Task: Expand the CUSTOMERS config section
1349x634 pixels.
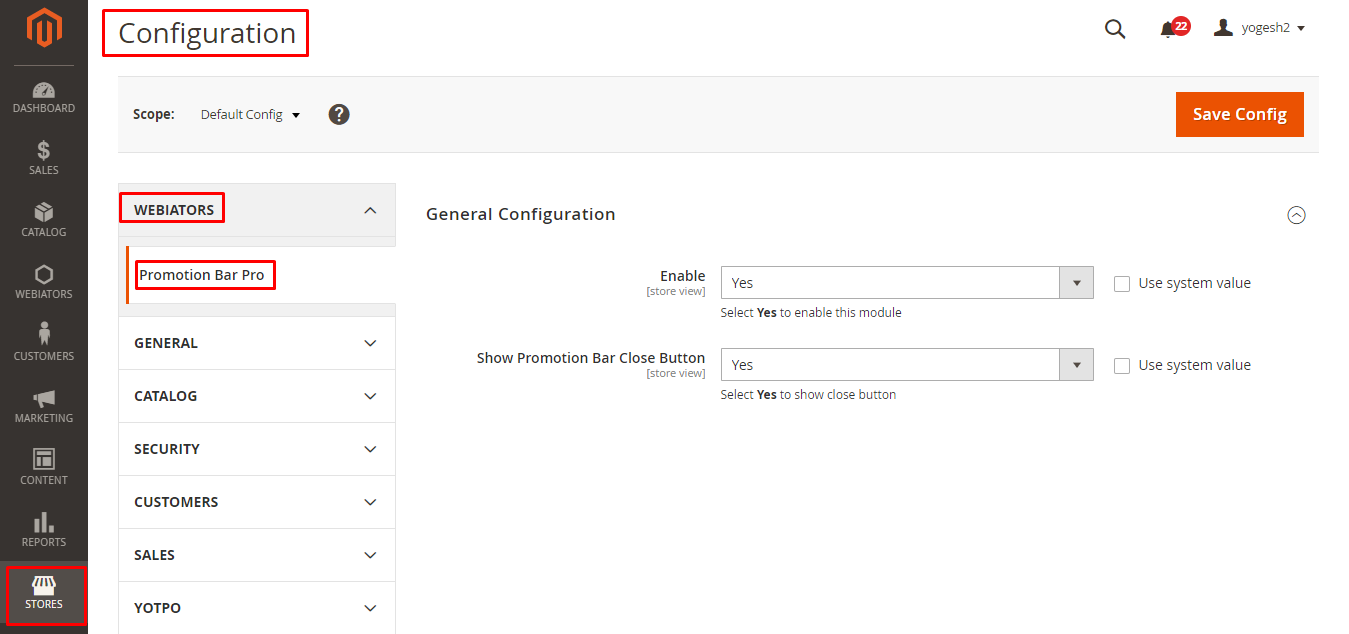Action: click(257, 502)
